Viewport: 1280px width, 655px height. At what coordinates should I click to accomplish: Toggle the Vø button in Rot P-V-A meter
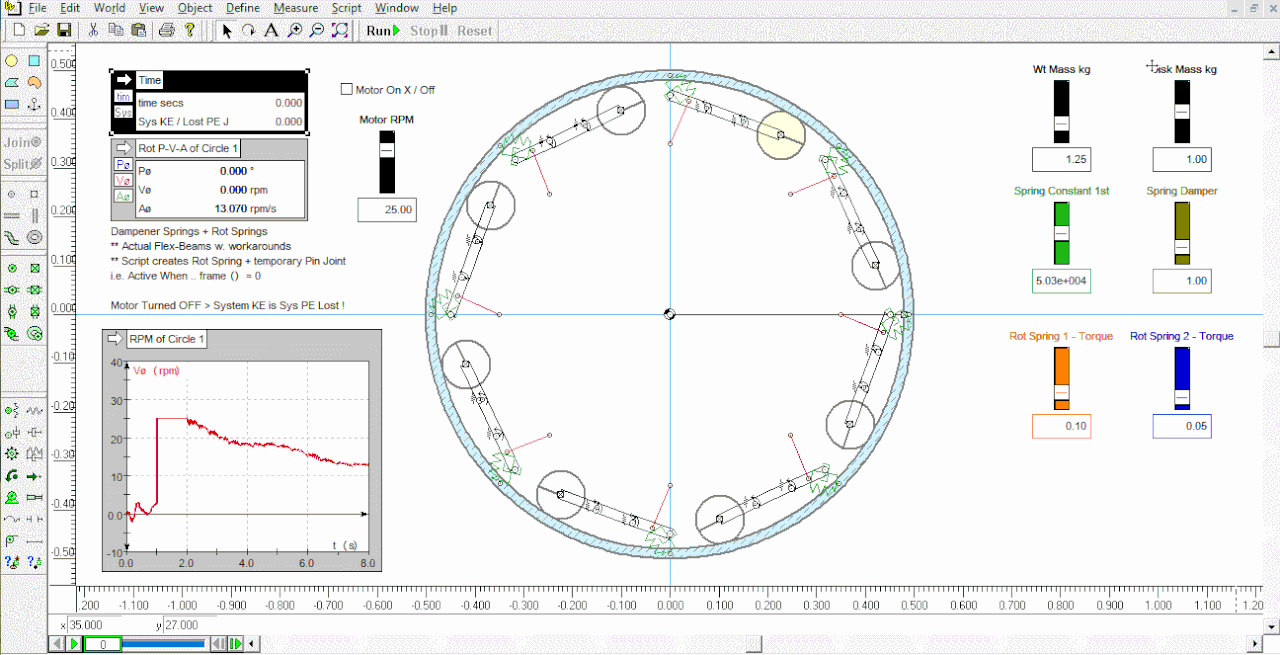point(123,181)
